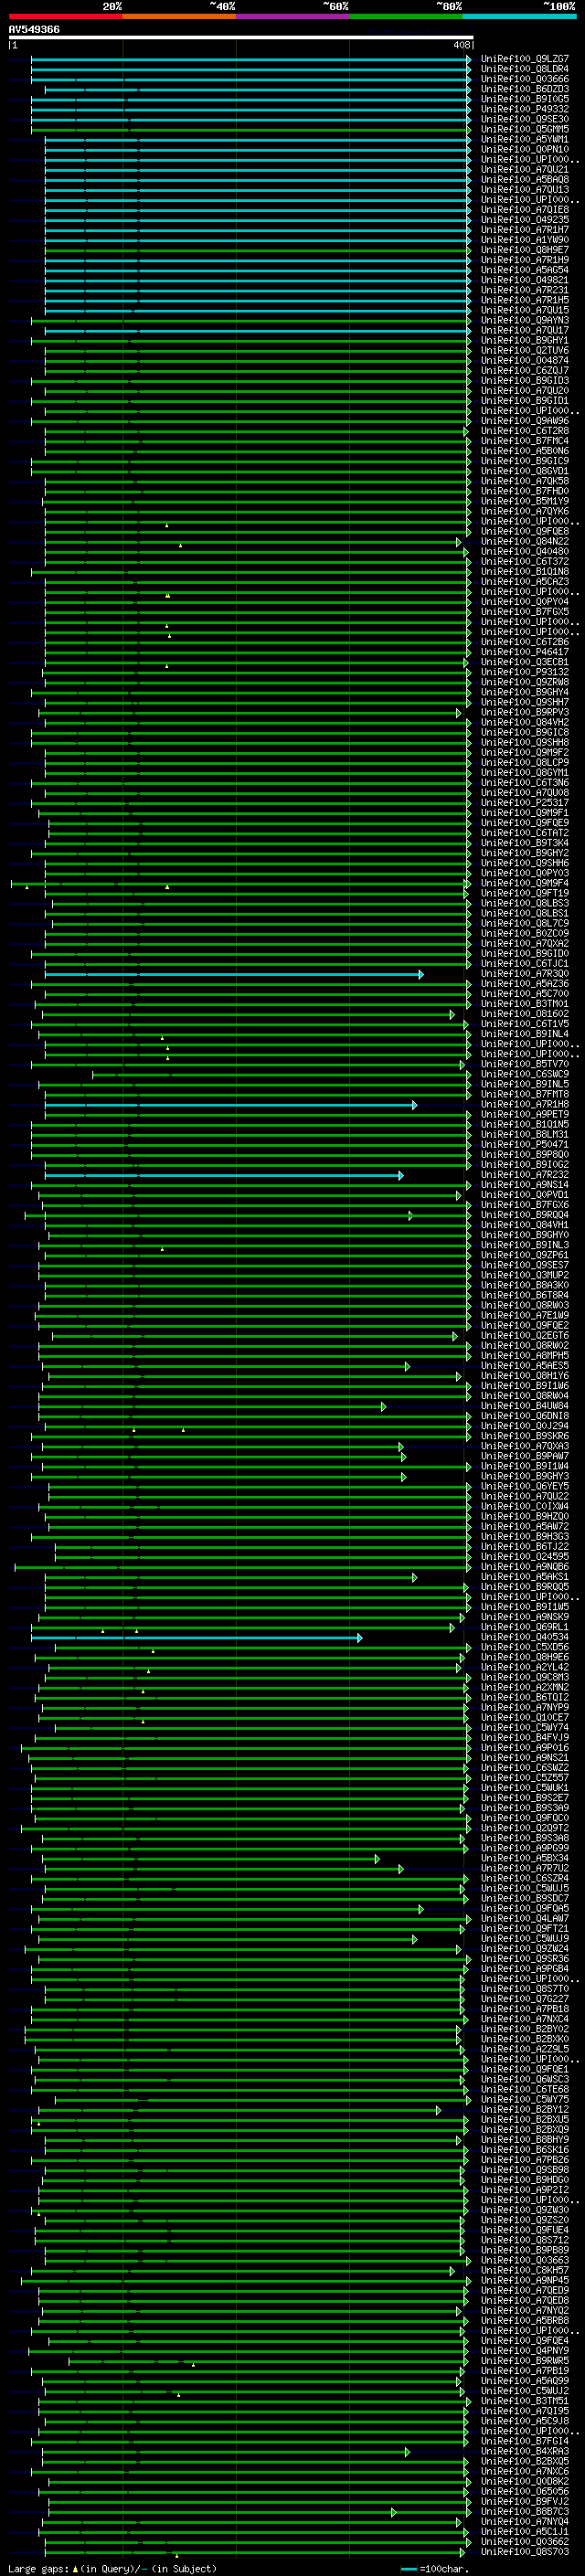Click hit label UniRef100_A9PET9
Screen dimensions: 585x2576
point(525,1115)
